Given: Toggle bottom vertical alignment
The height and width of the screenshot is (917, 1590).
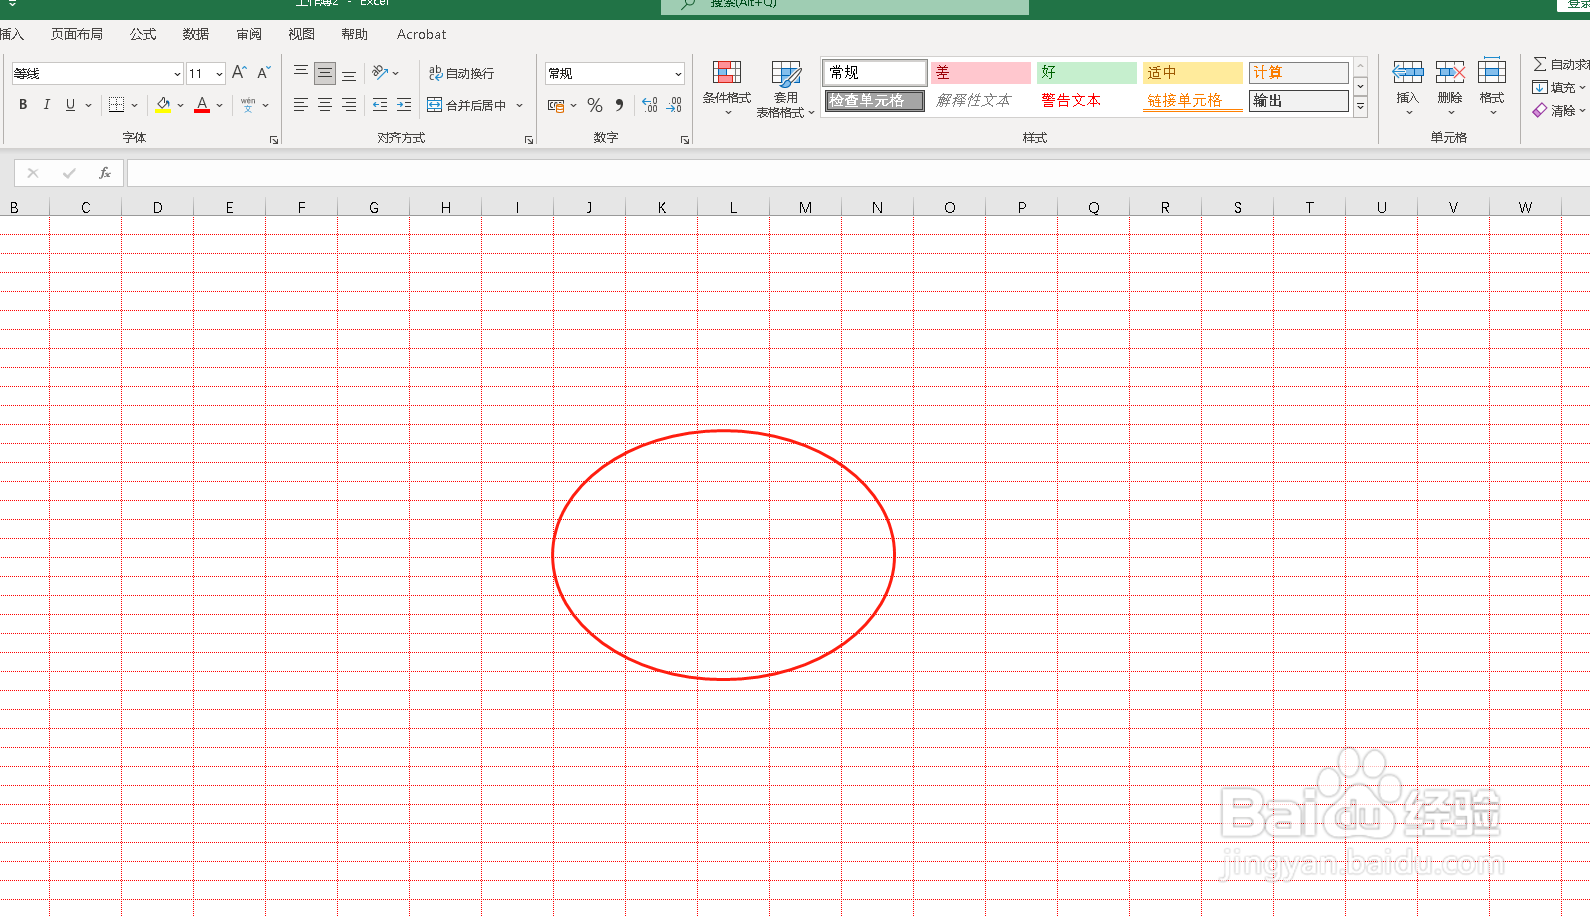Looking at the screenshot, I should pyautogui.click(x=349, y=73).
